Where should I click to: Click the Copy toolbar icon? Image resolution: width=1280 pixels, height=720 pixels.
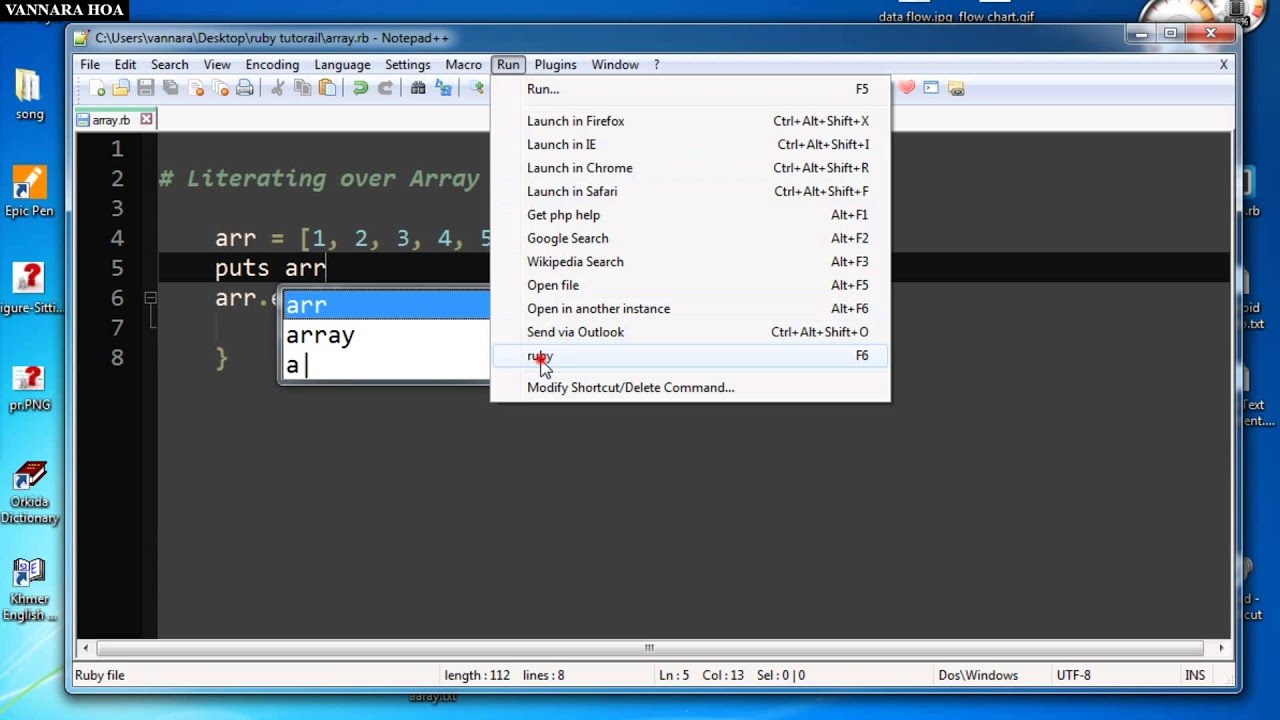click(x=303, y=89)
